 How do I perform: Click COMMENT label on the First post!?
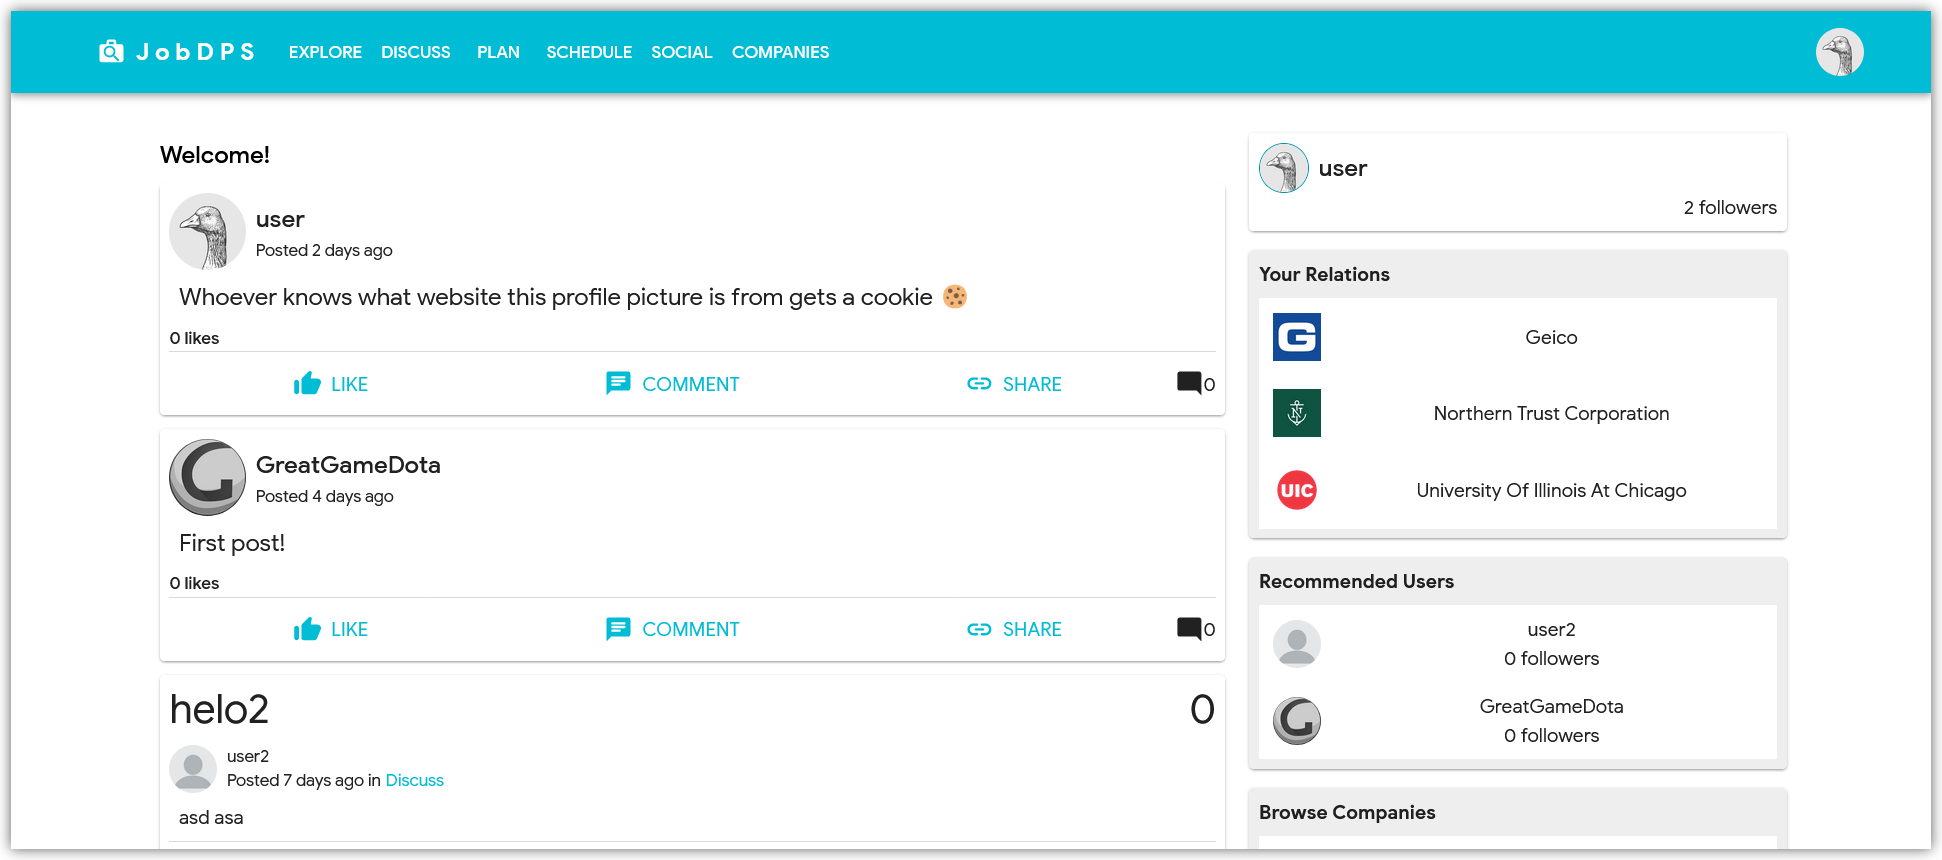point(690,629)
